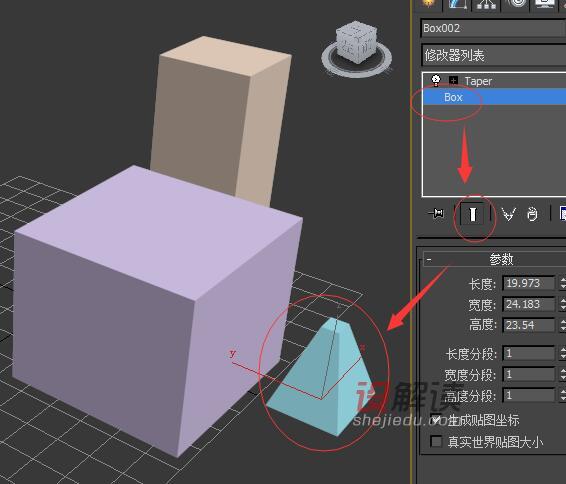
Task: Check the 真实世界贴图大小 checkbox
Action: [436, 441]
